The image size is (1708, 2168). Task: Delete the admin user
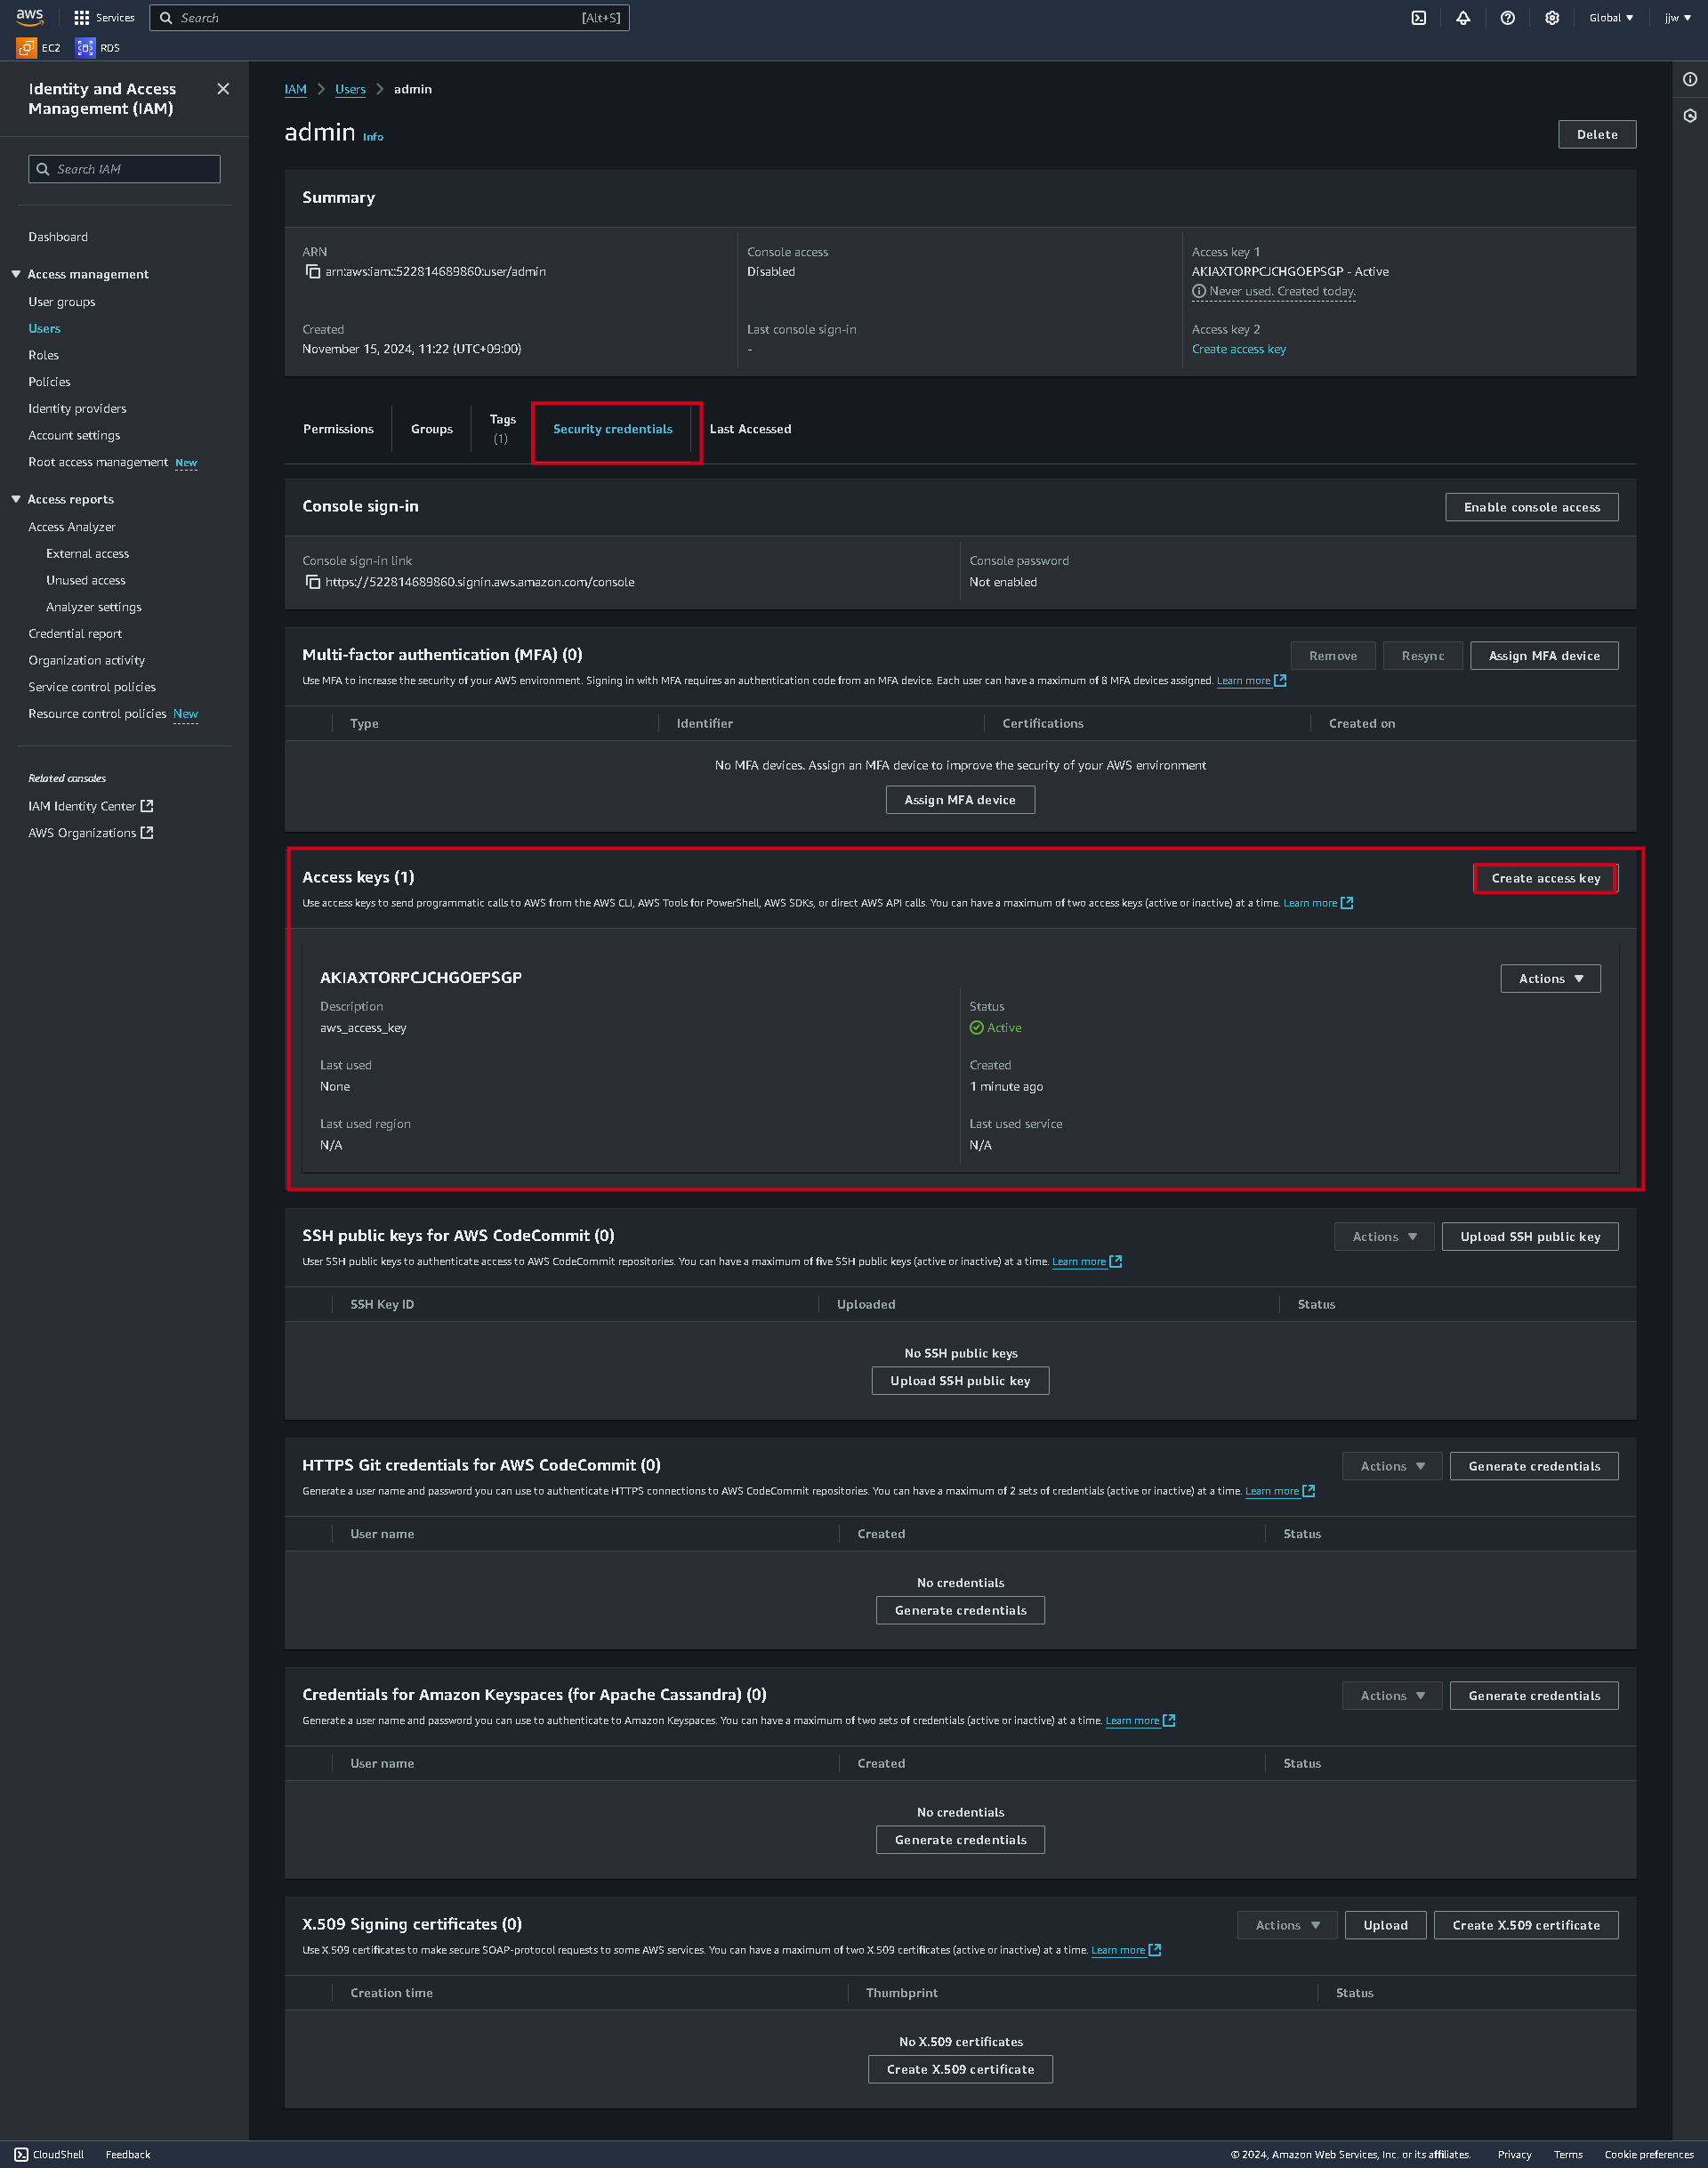click(x=1596, y=135)
